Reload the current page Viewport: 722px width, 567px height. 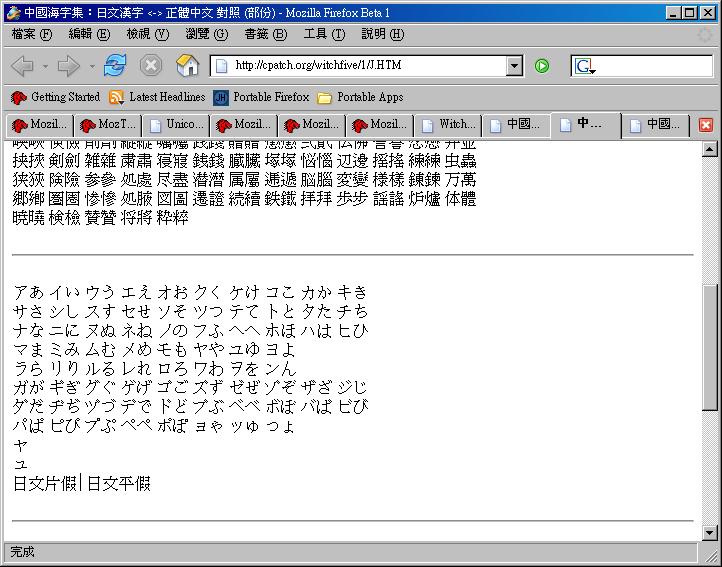click(115, 66)
